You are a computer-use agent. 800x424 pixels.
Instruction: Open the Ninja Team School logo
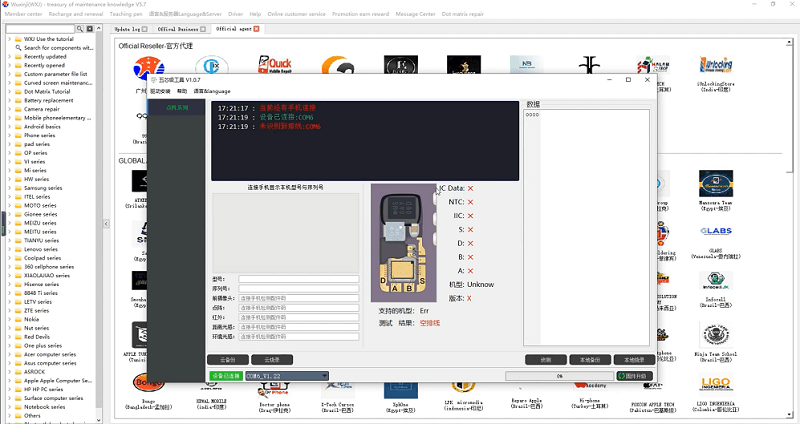(x=716, y=335)
